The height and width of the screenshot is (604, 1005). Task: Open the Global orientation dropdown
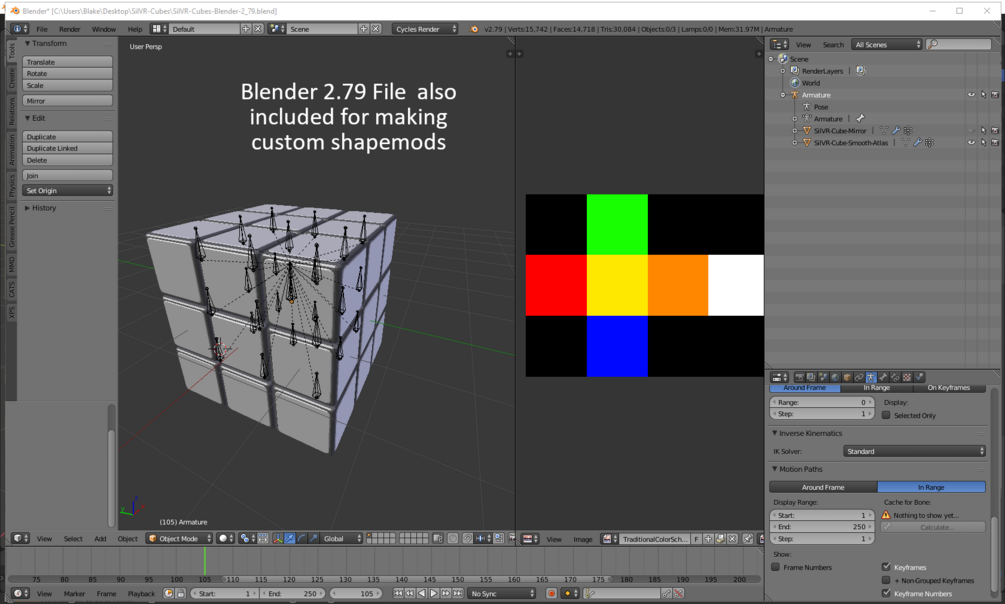pos(342,539)
